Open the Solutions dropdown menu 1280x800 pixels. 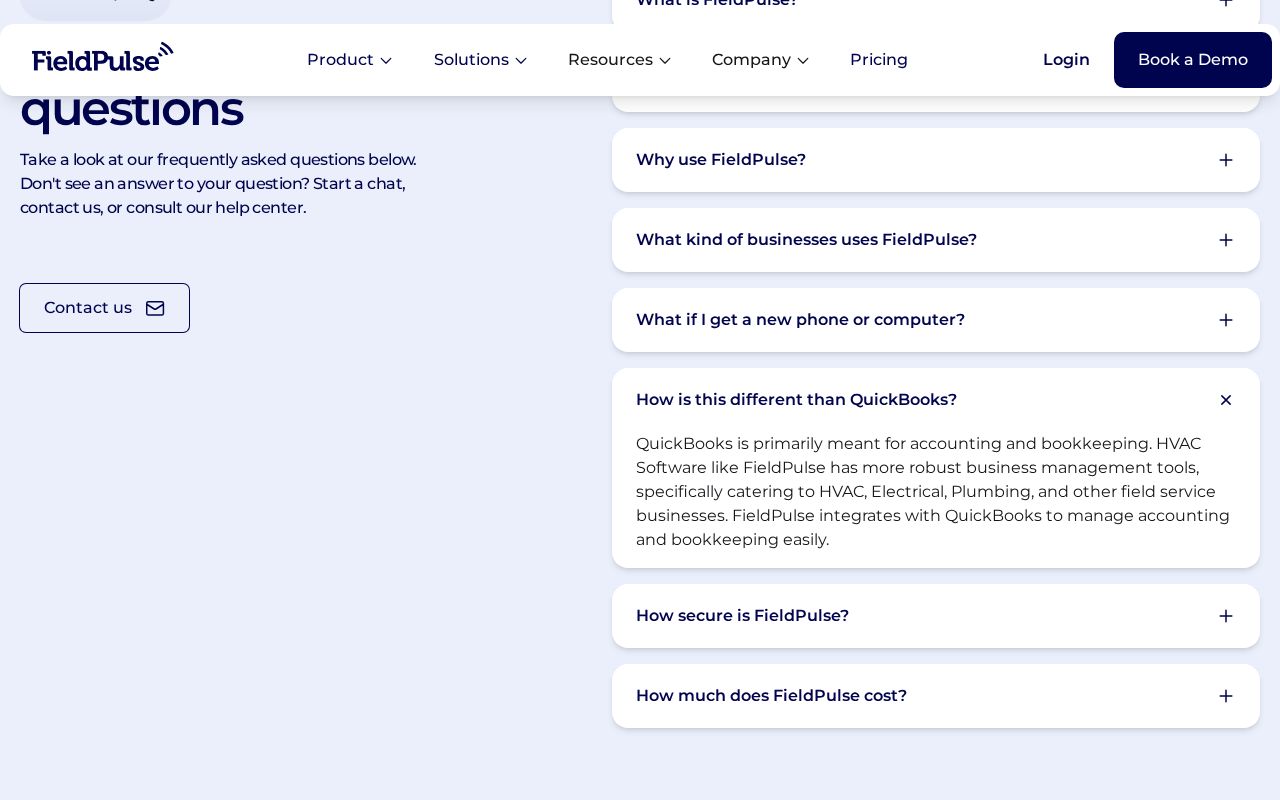click(x=480, y=60)
